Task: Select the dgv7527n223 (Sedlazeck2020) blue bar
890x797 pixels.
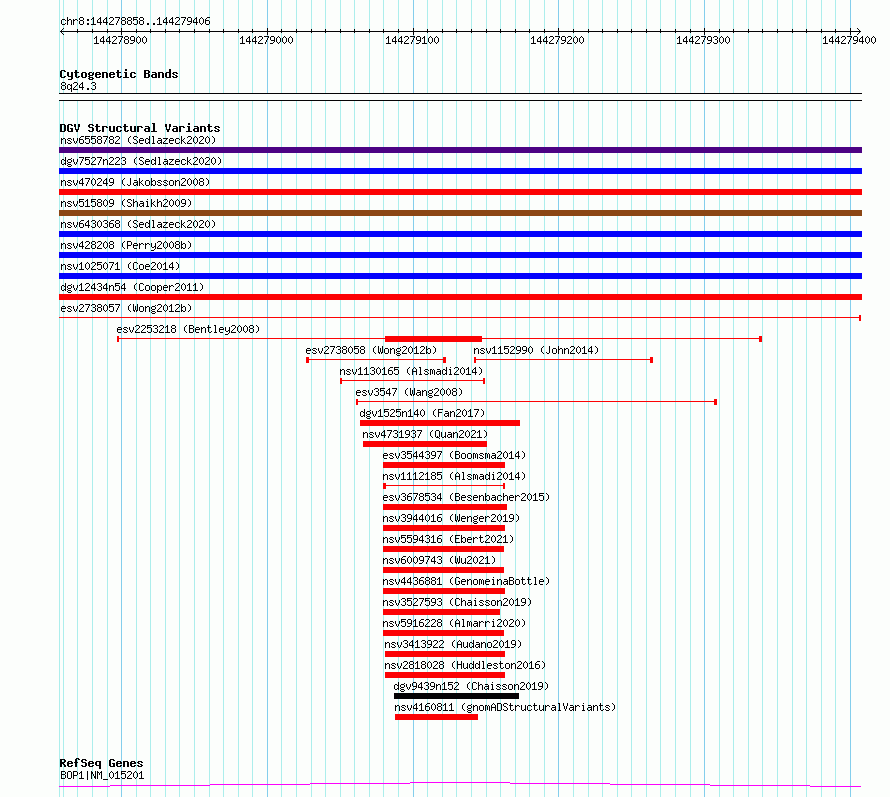Action: point(460,171)
